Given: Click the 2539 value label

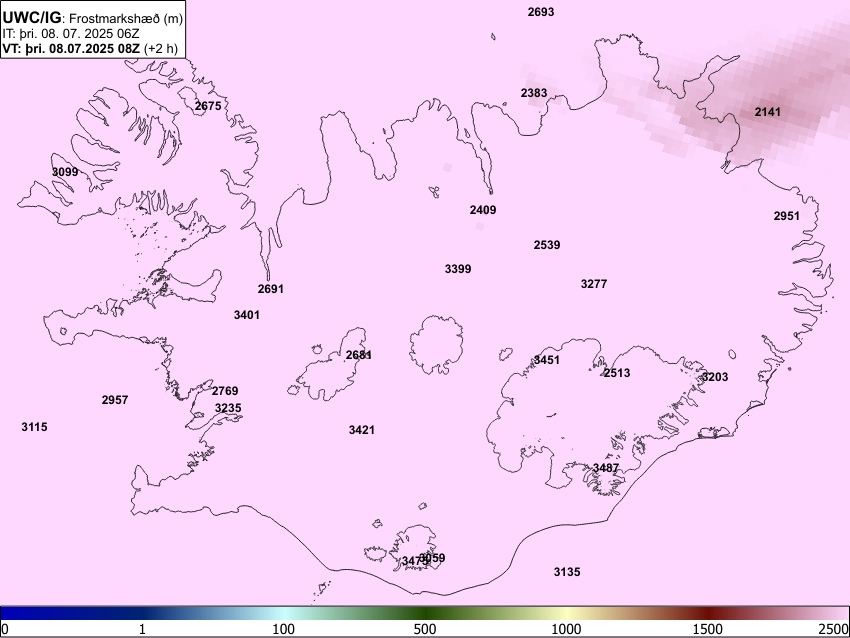Looking at the screenshot, I should [547, 245].
